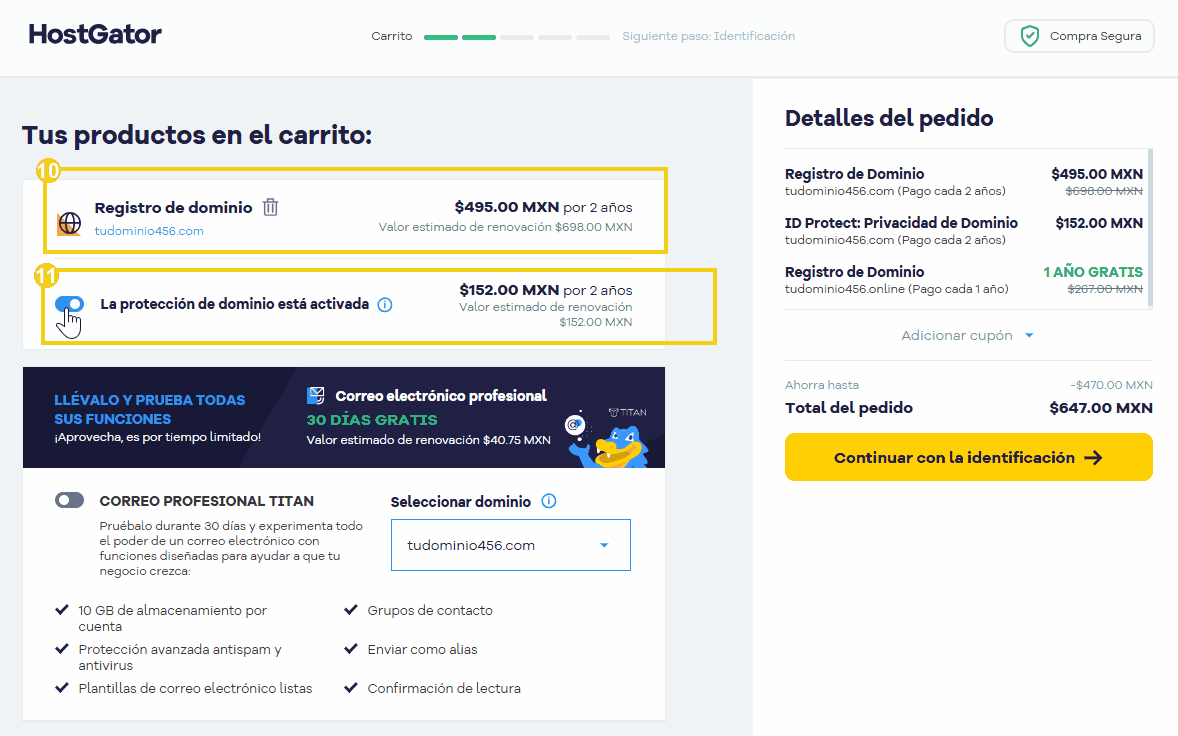Click the Carrito step label
Image resolution: width=1178 pixels, height=736 pixels.
[391, 36]
